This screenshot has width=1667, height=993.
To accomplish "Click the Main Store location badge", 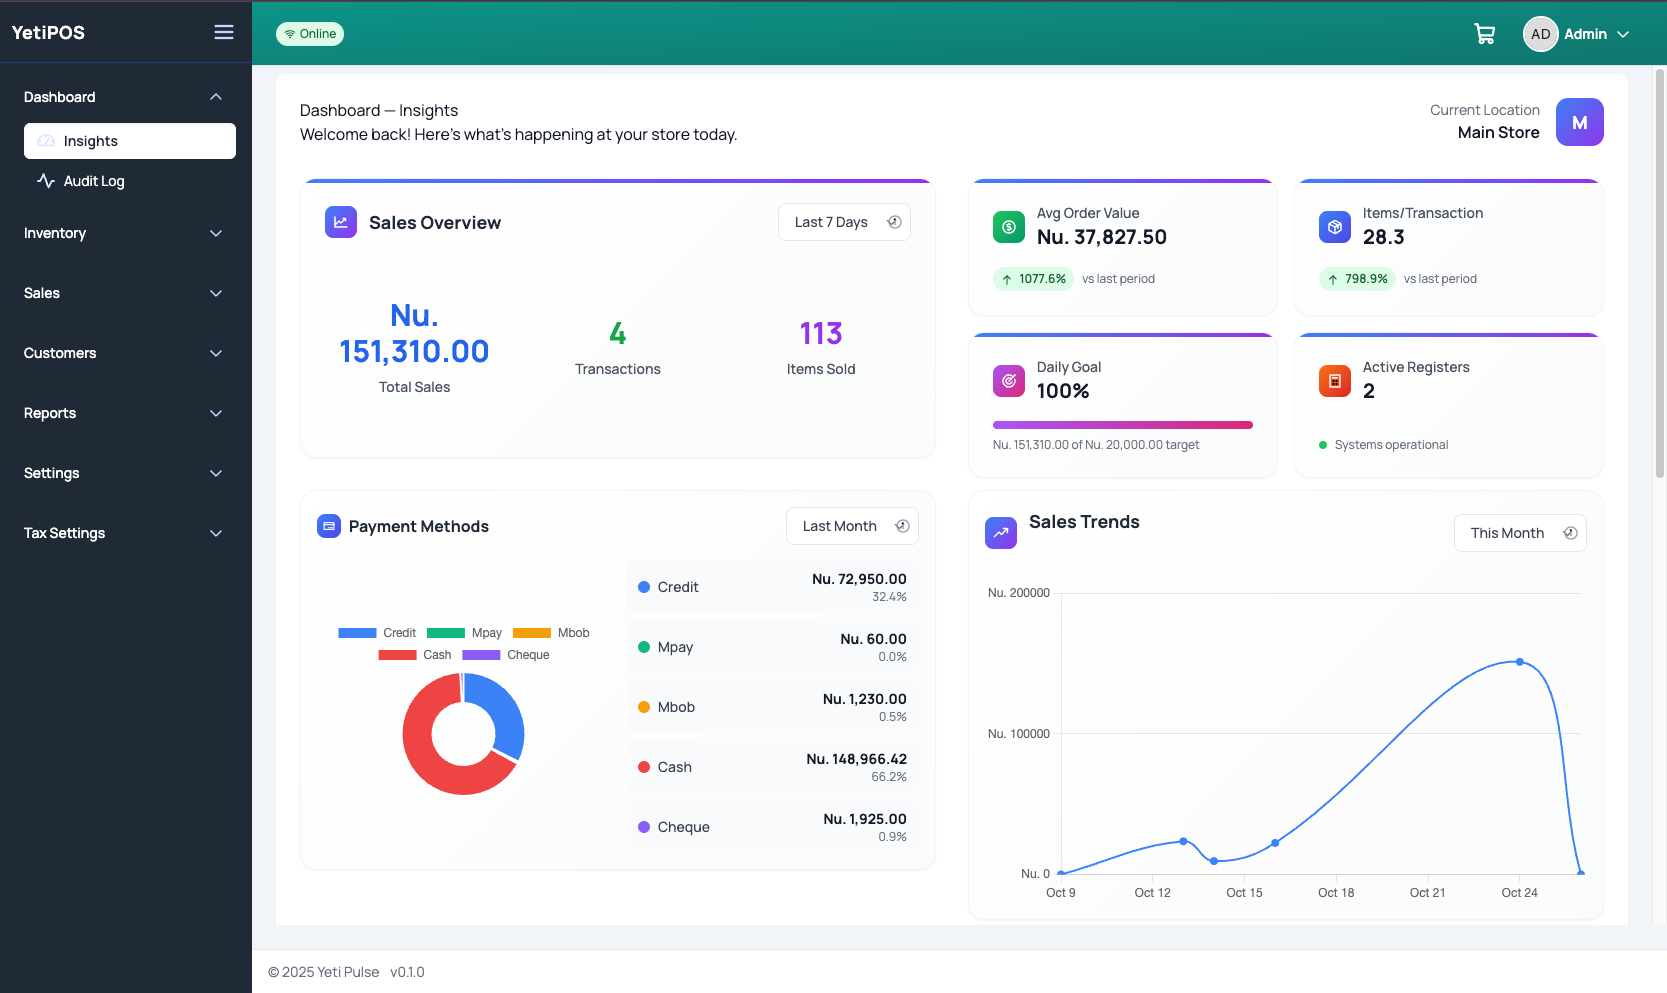I will point(1580,122).
